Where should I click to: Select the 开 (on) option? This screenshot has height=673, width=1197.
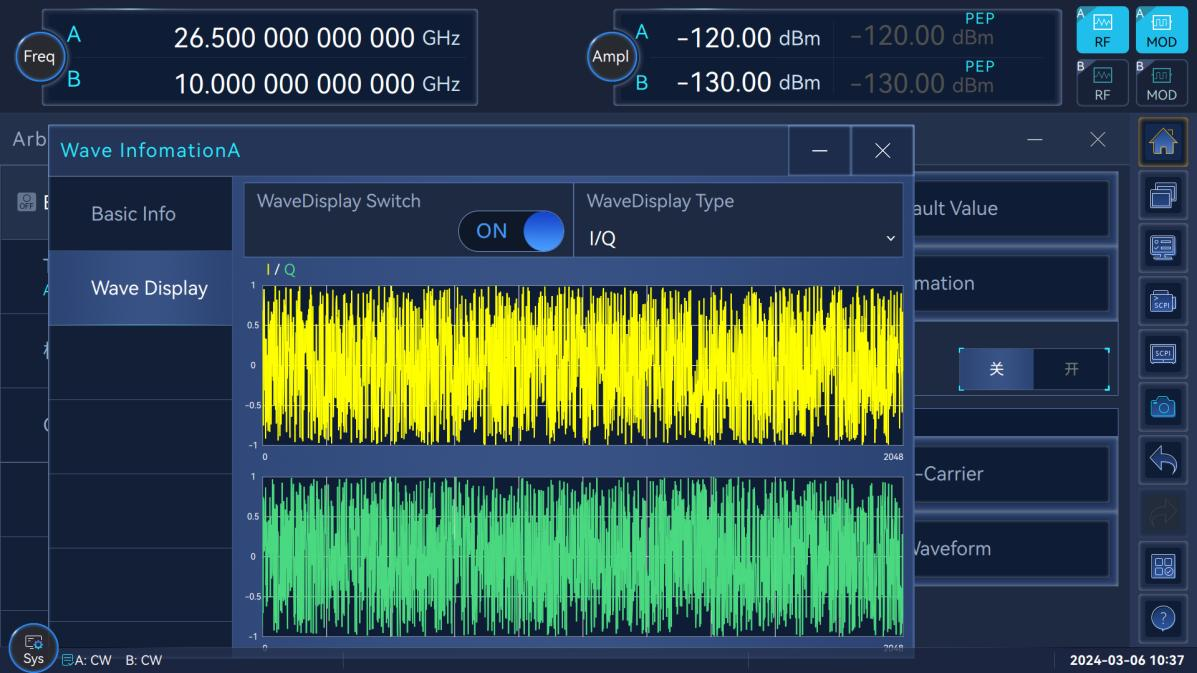(1071, 369)
